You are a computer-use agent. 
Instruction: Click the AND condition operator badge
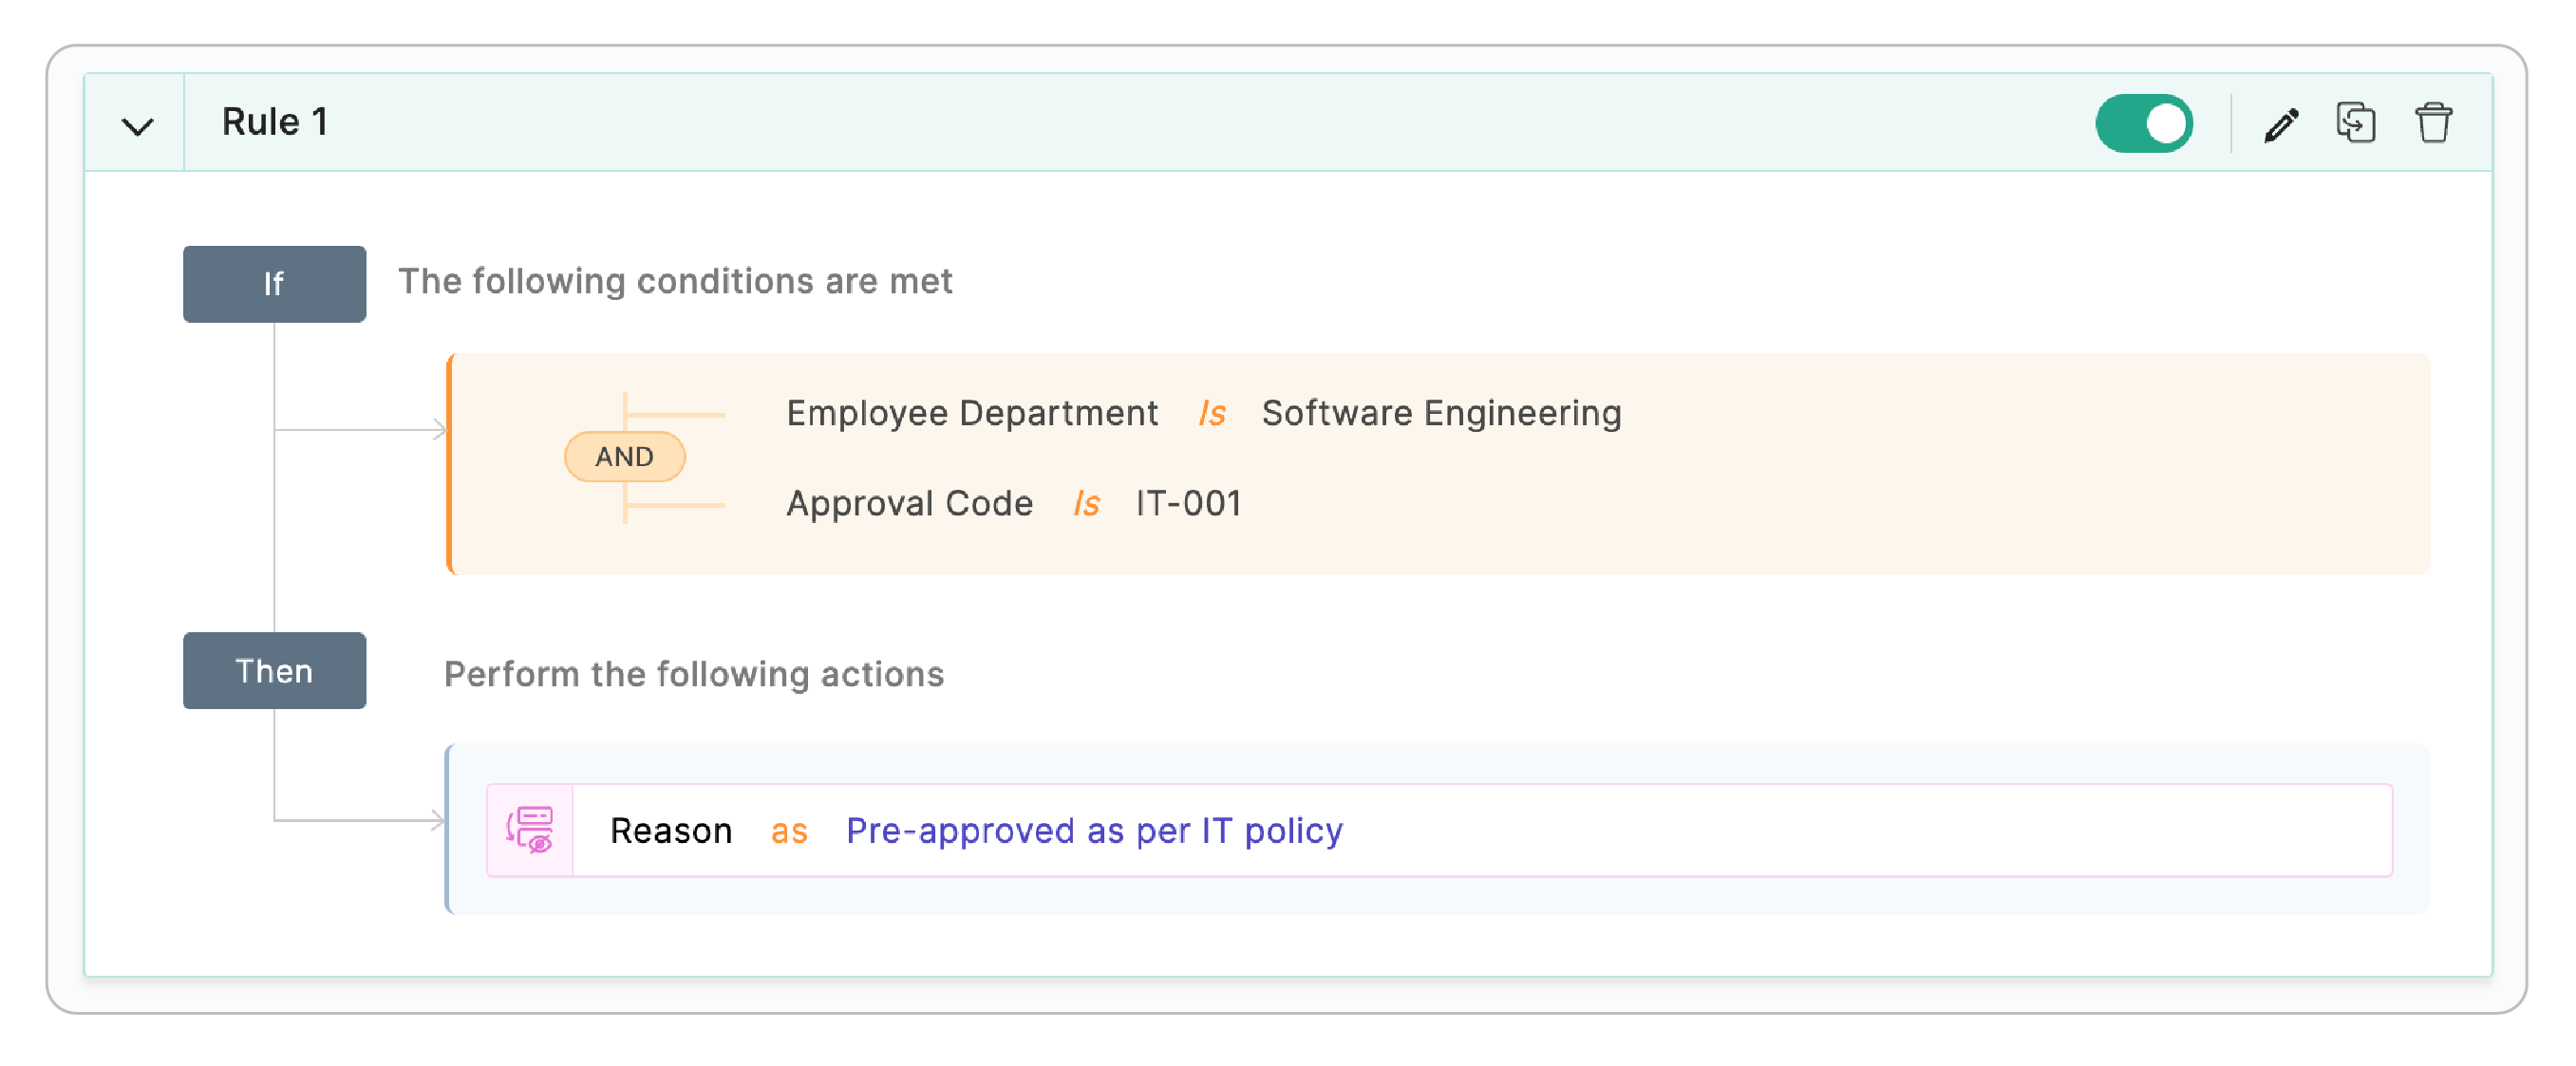click(x=624, y=457)
